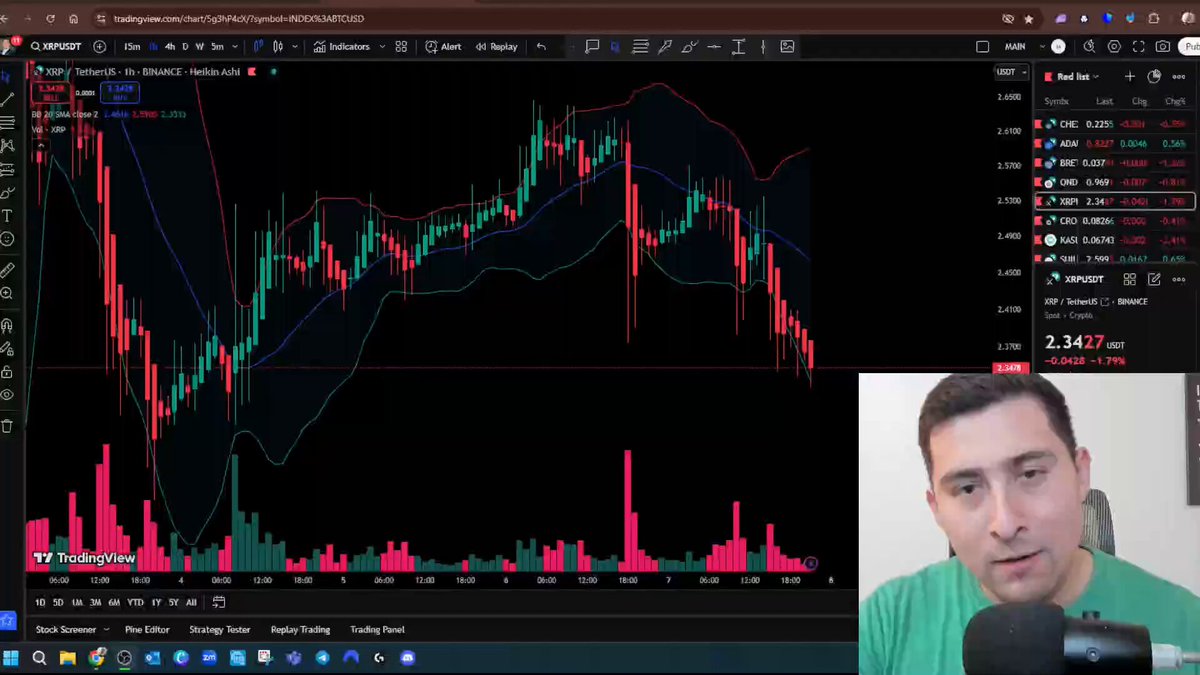1200x675 pixels.
Task: Toggle the layout select square button
Action: click(982, 46)
